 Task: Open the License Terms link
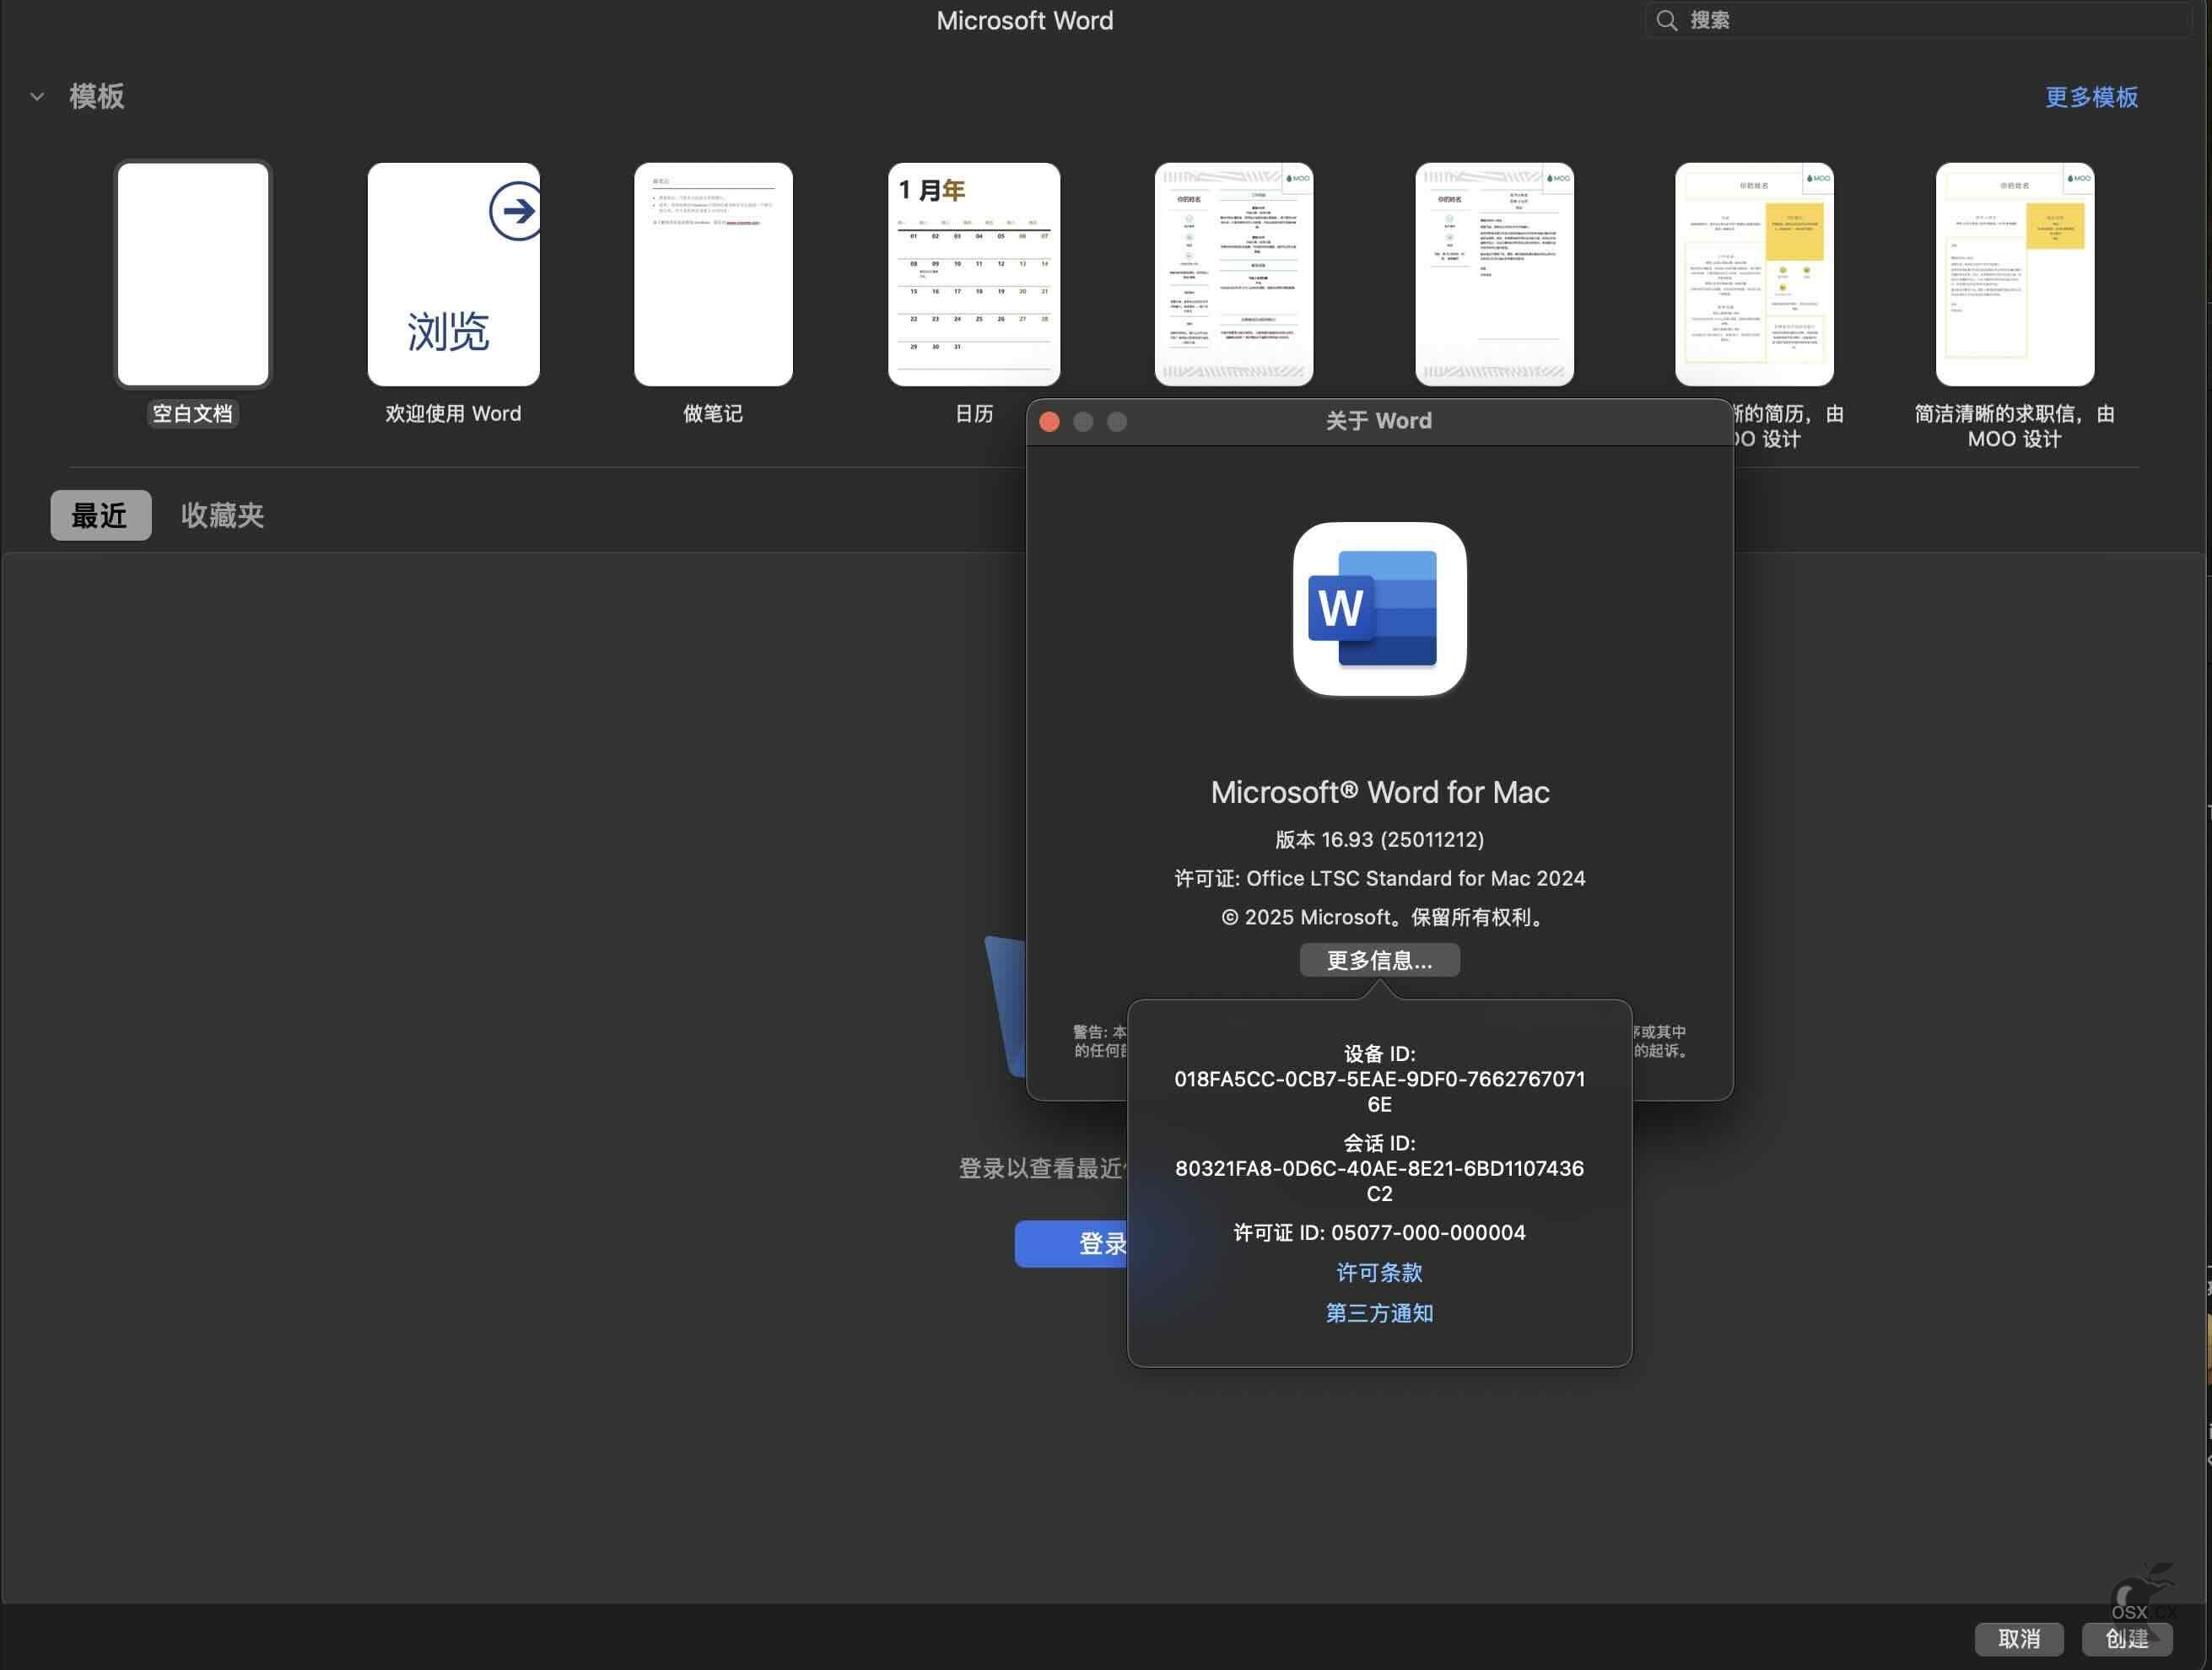click(1379, 1272)
